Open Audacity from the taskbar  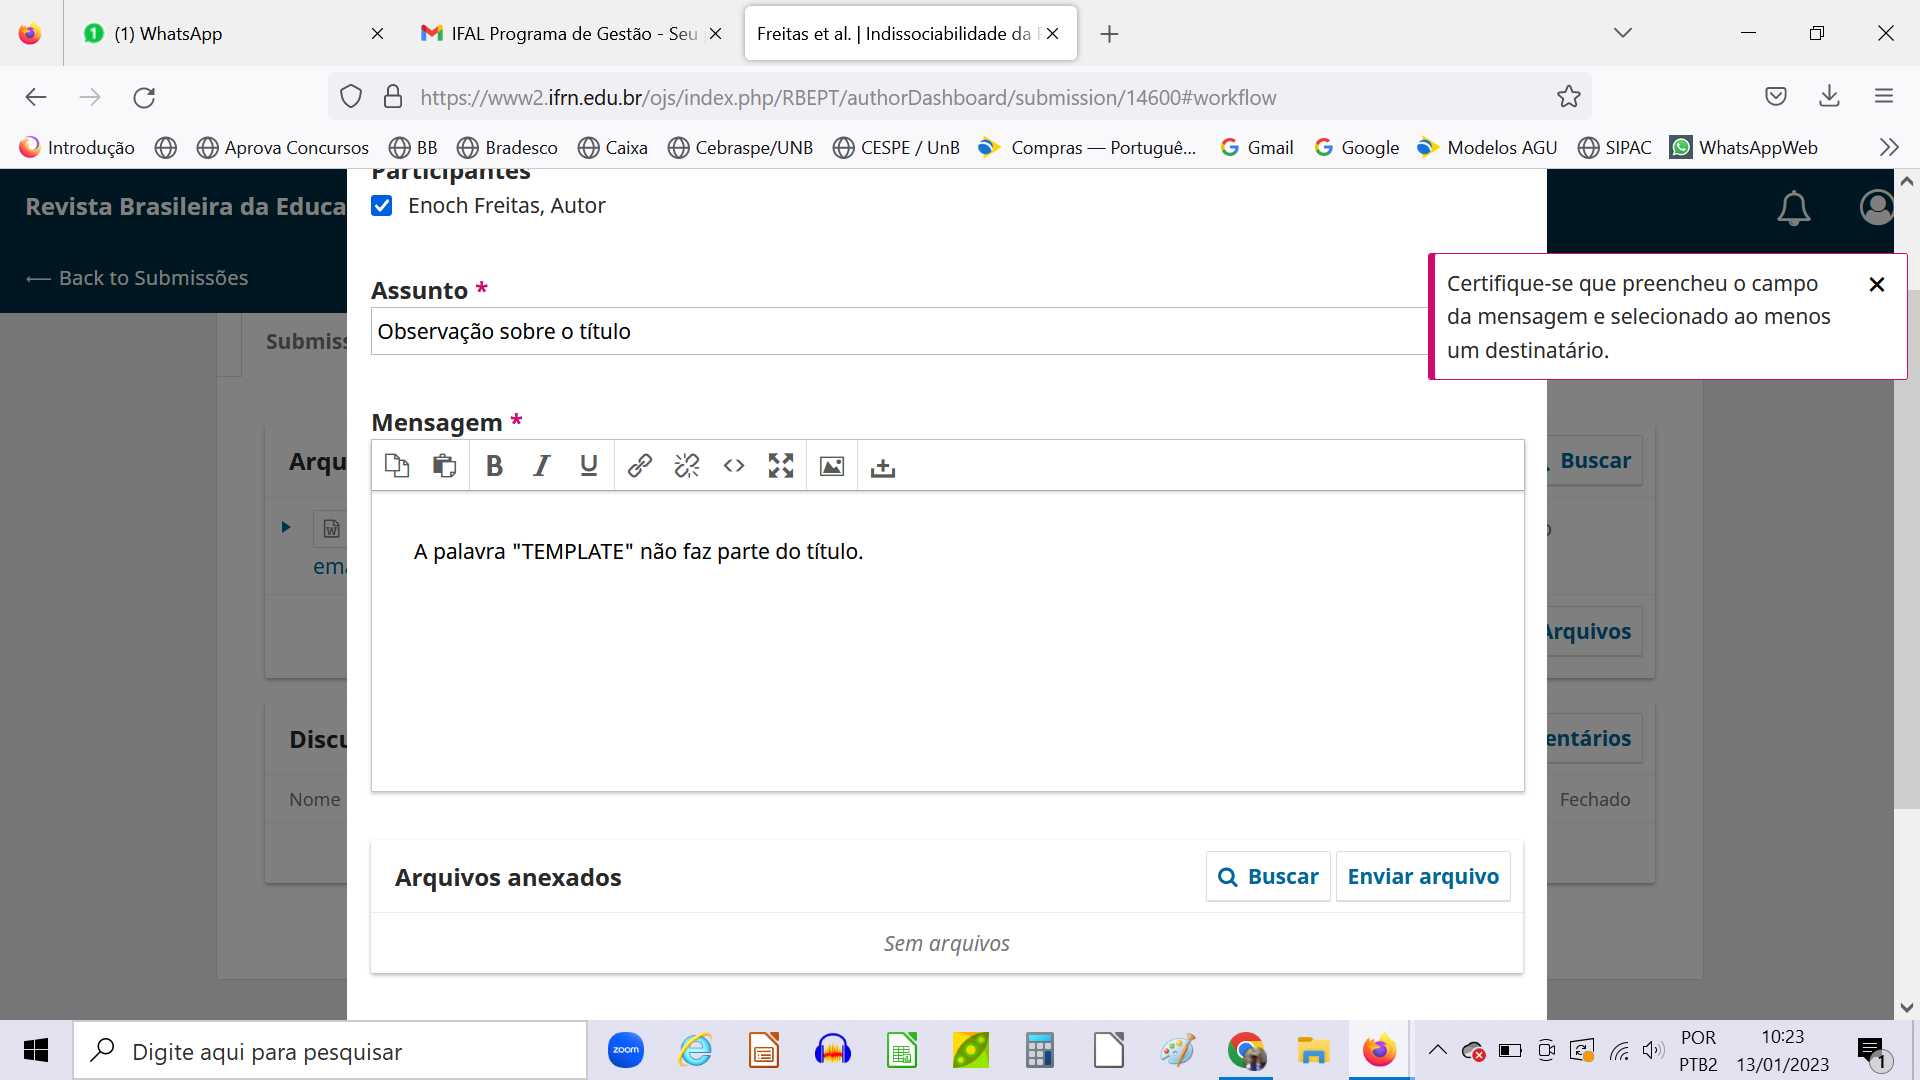[x=832, y=1051]
